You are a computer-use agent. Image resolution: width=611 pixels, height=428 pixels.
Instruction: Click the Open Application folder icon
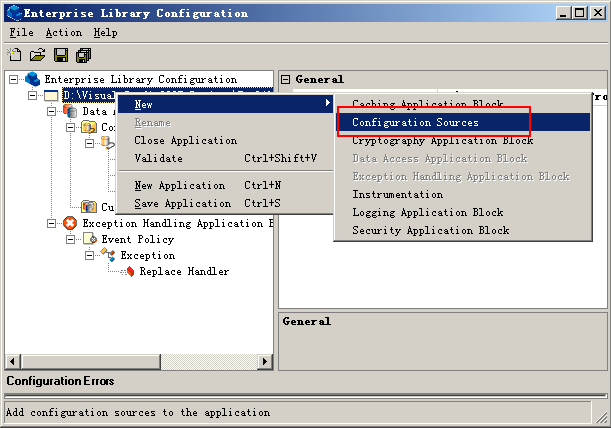coord(37,54)
